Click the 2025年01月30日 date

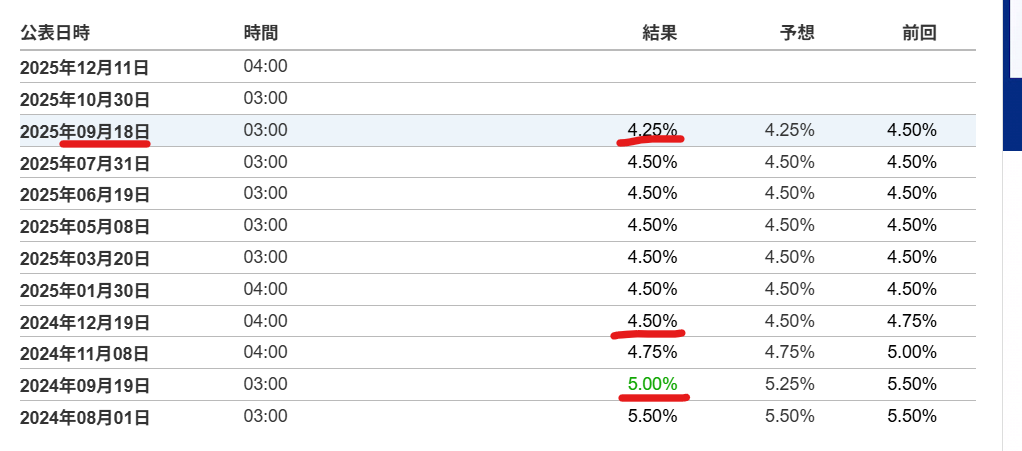pyautogui.click(x=85, y=290)
